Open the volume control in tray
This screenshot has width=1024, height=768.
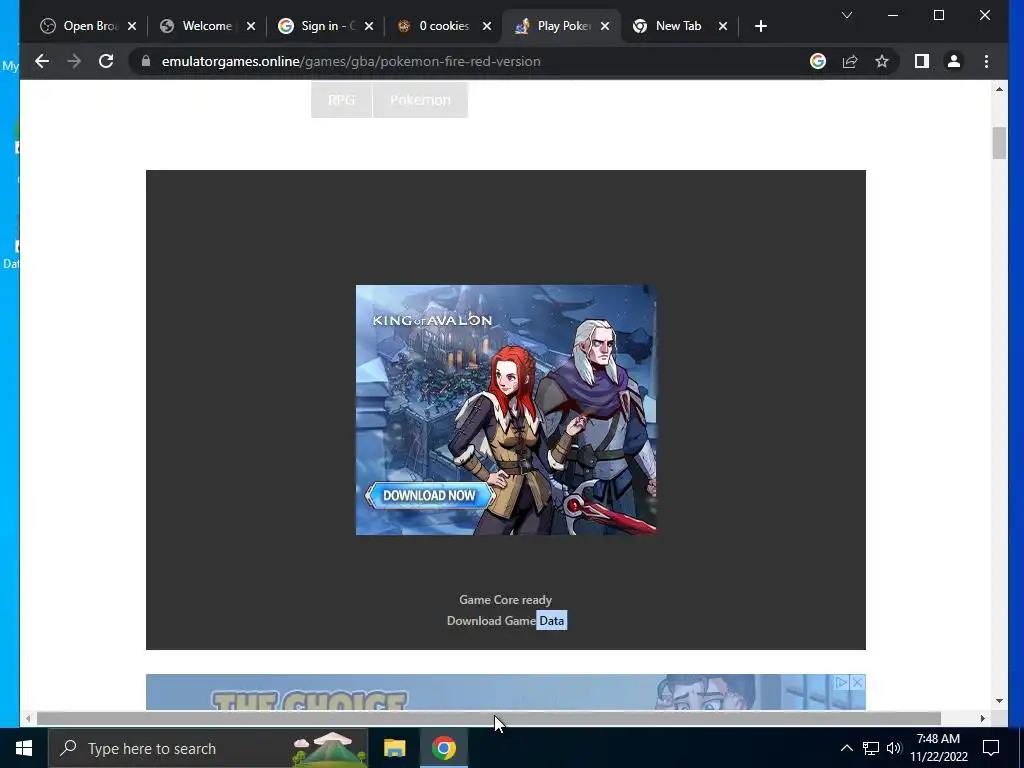click(894, 748)
